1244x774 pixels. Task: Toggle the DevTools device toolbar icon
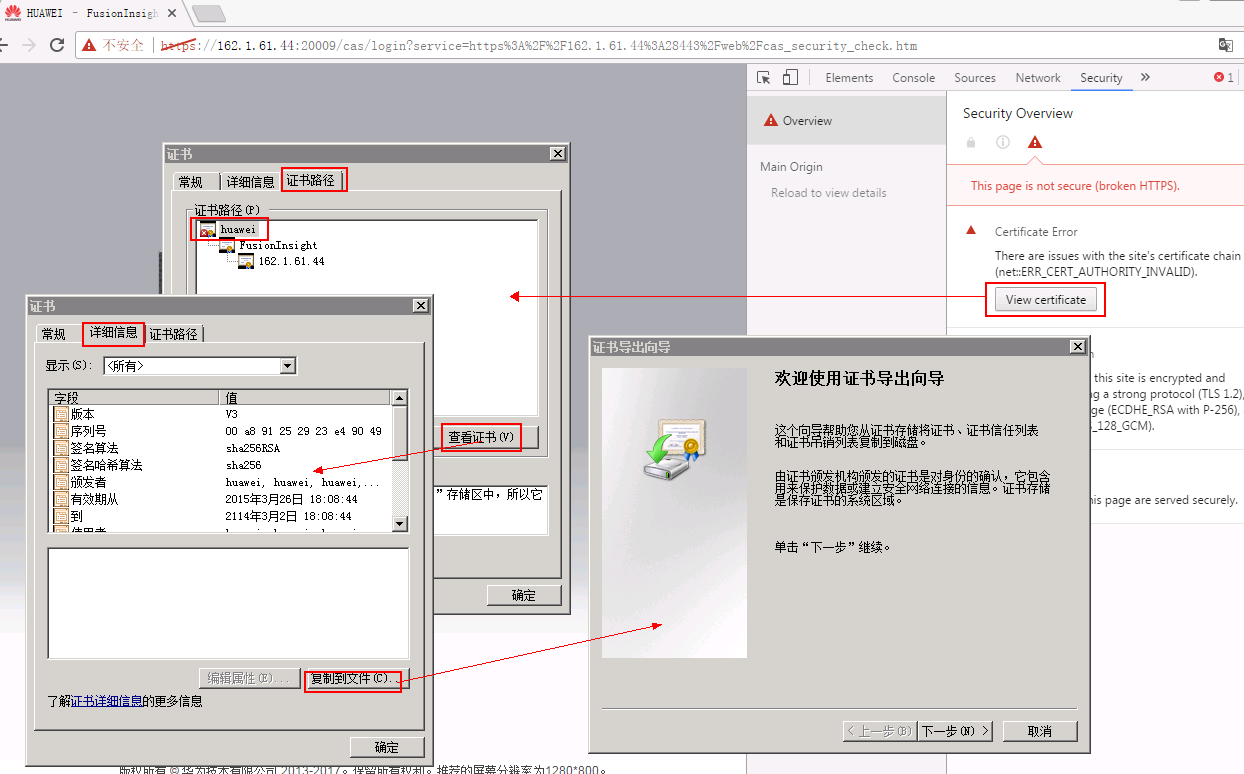[790, 77]
